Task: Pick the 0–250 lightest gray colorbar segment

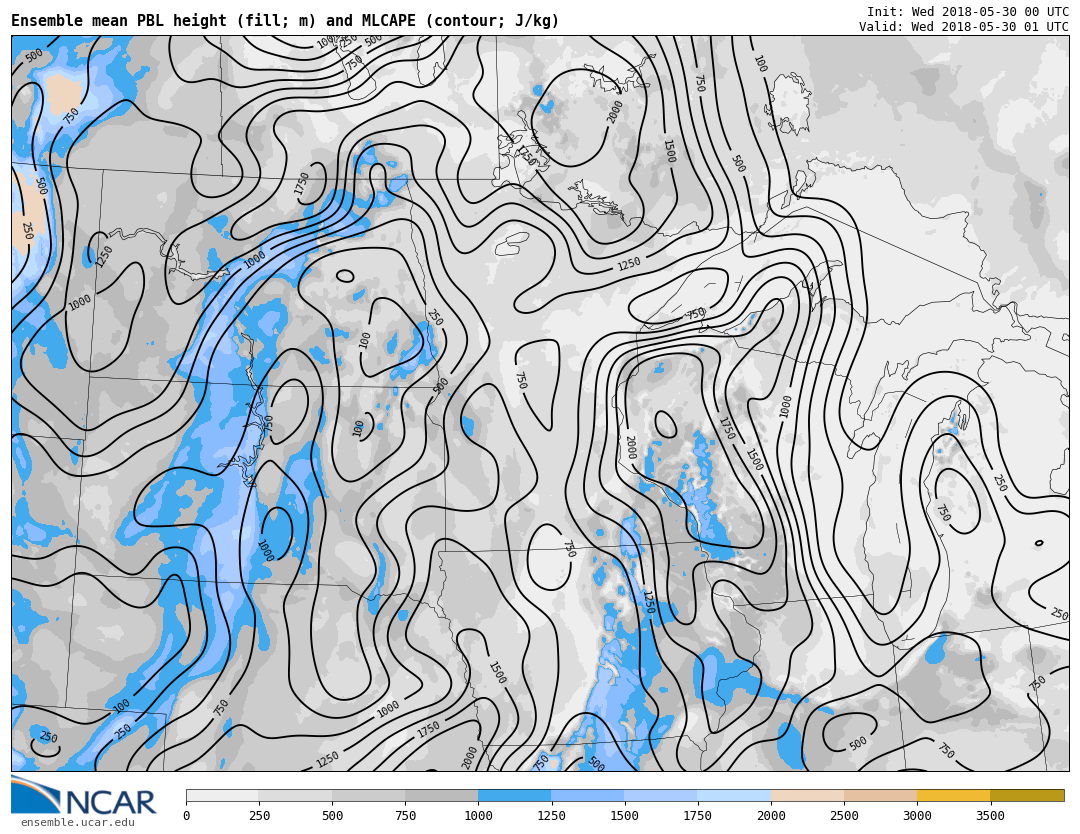Action: [x=222, y=796]
